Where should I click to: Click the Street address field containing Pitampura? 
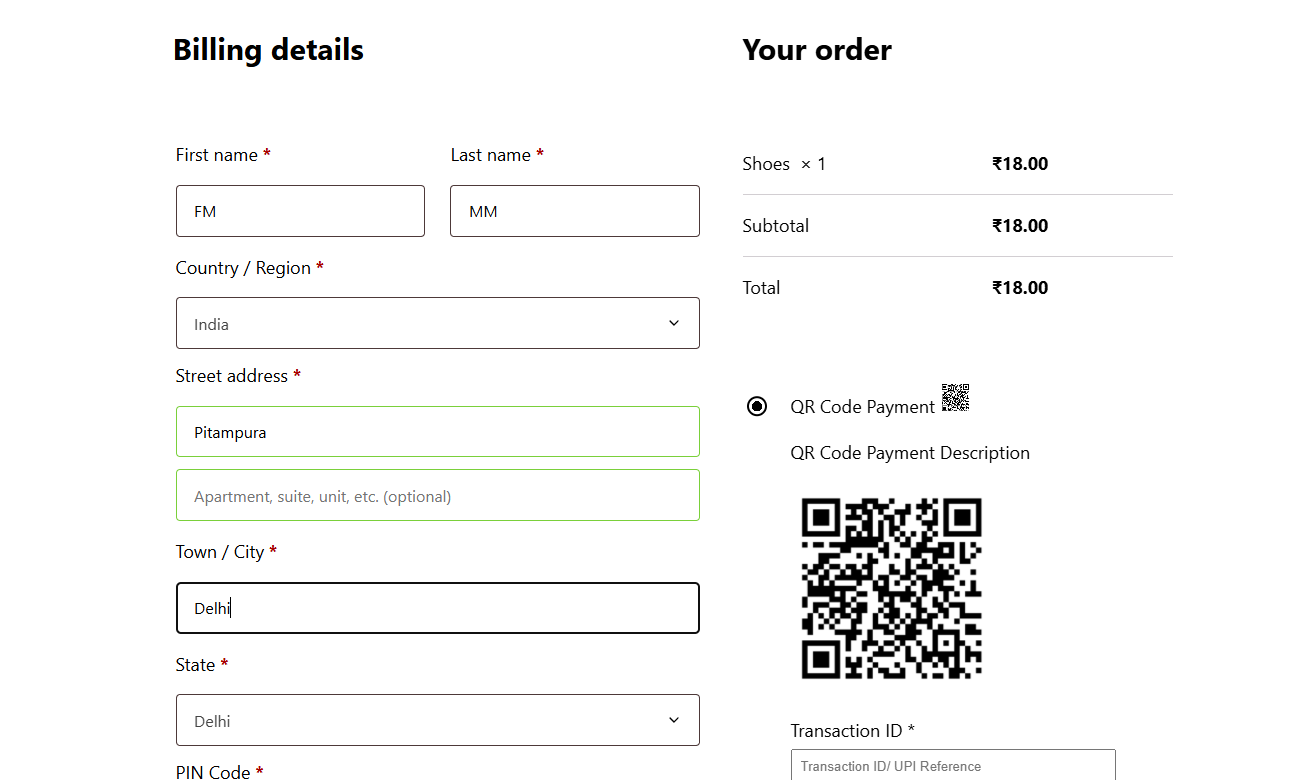tap(437, 432)
